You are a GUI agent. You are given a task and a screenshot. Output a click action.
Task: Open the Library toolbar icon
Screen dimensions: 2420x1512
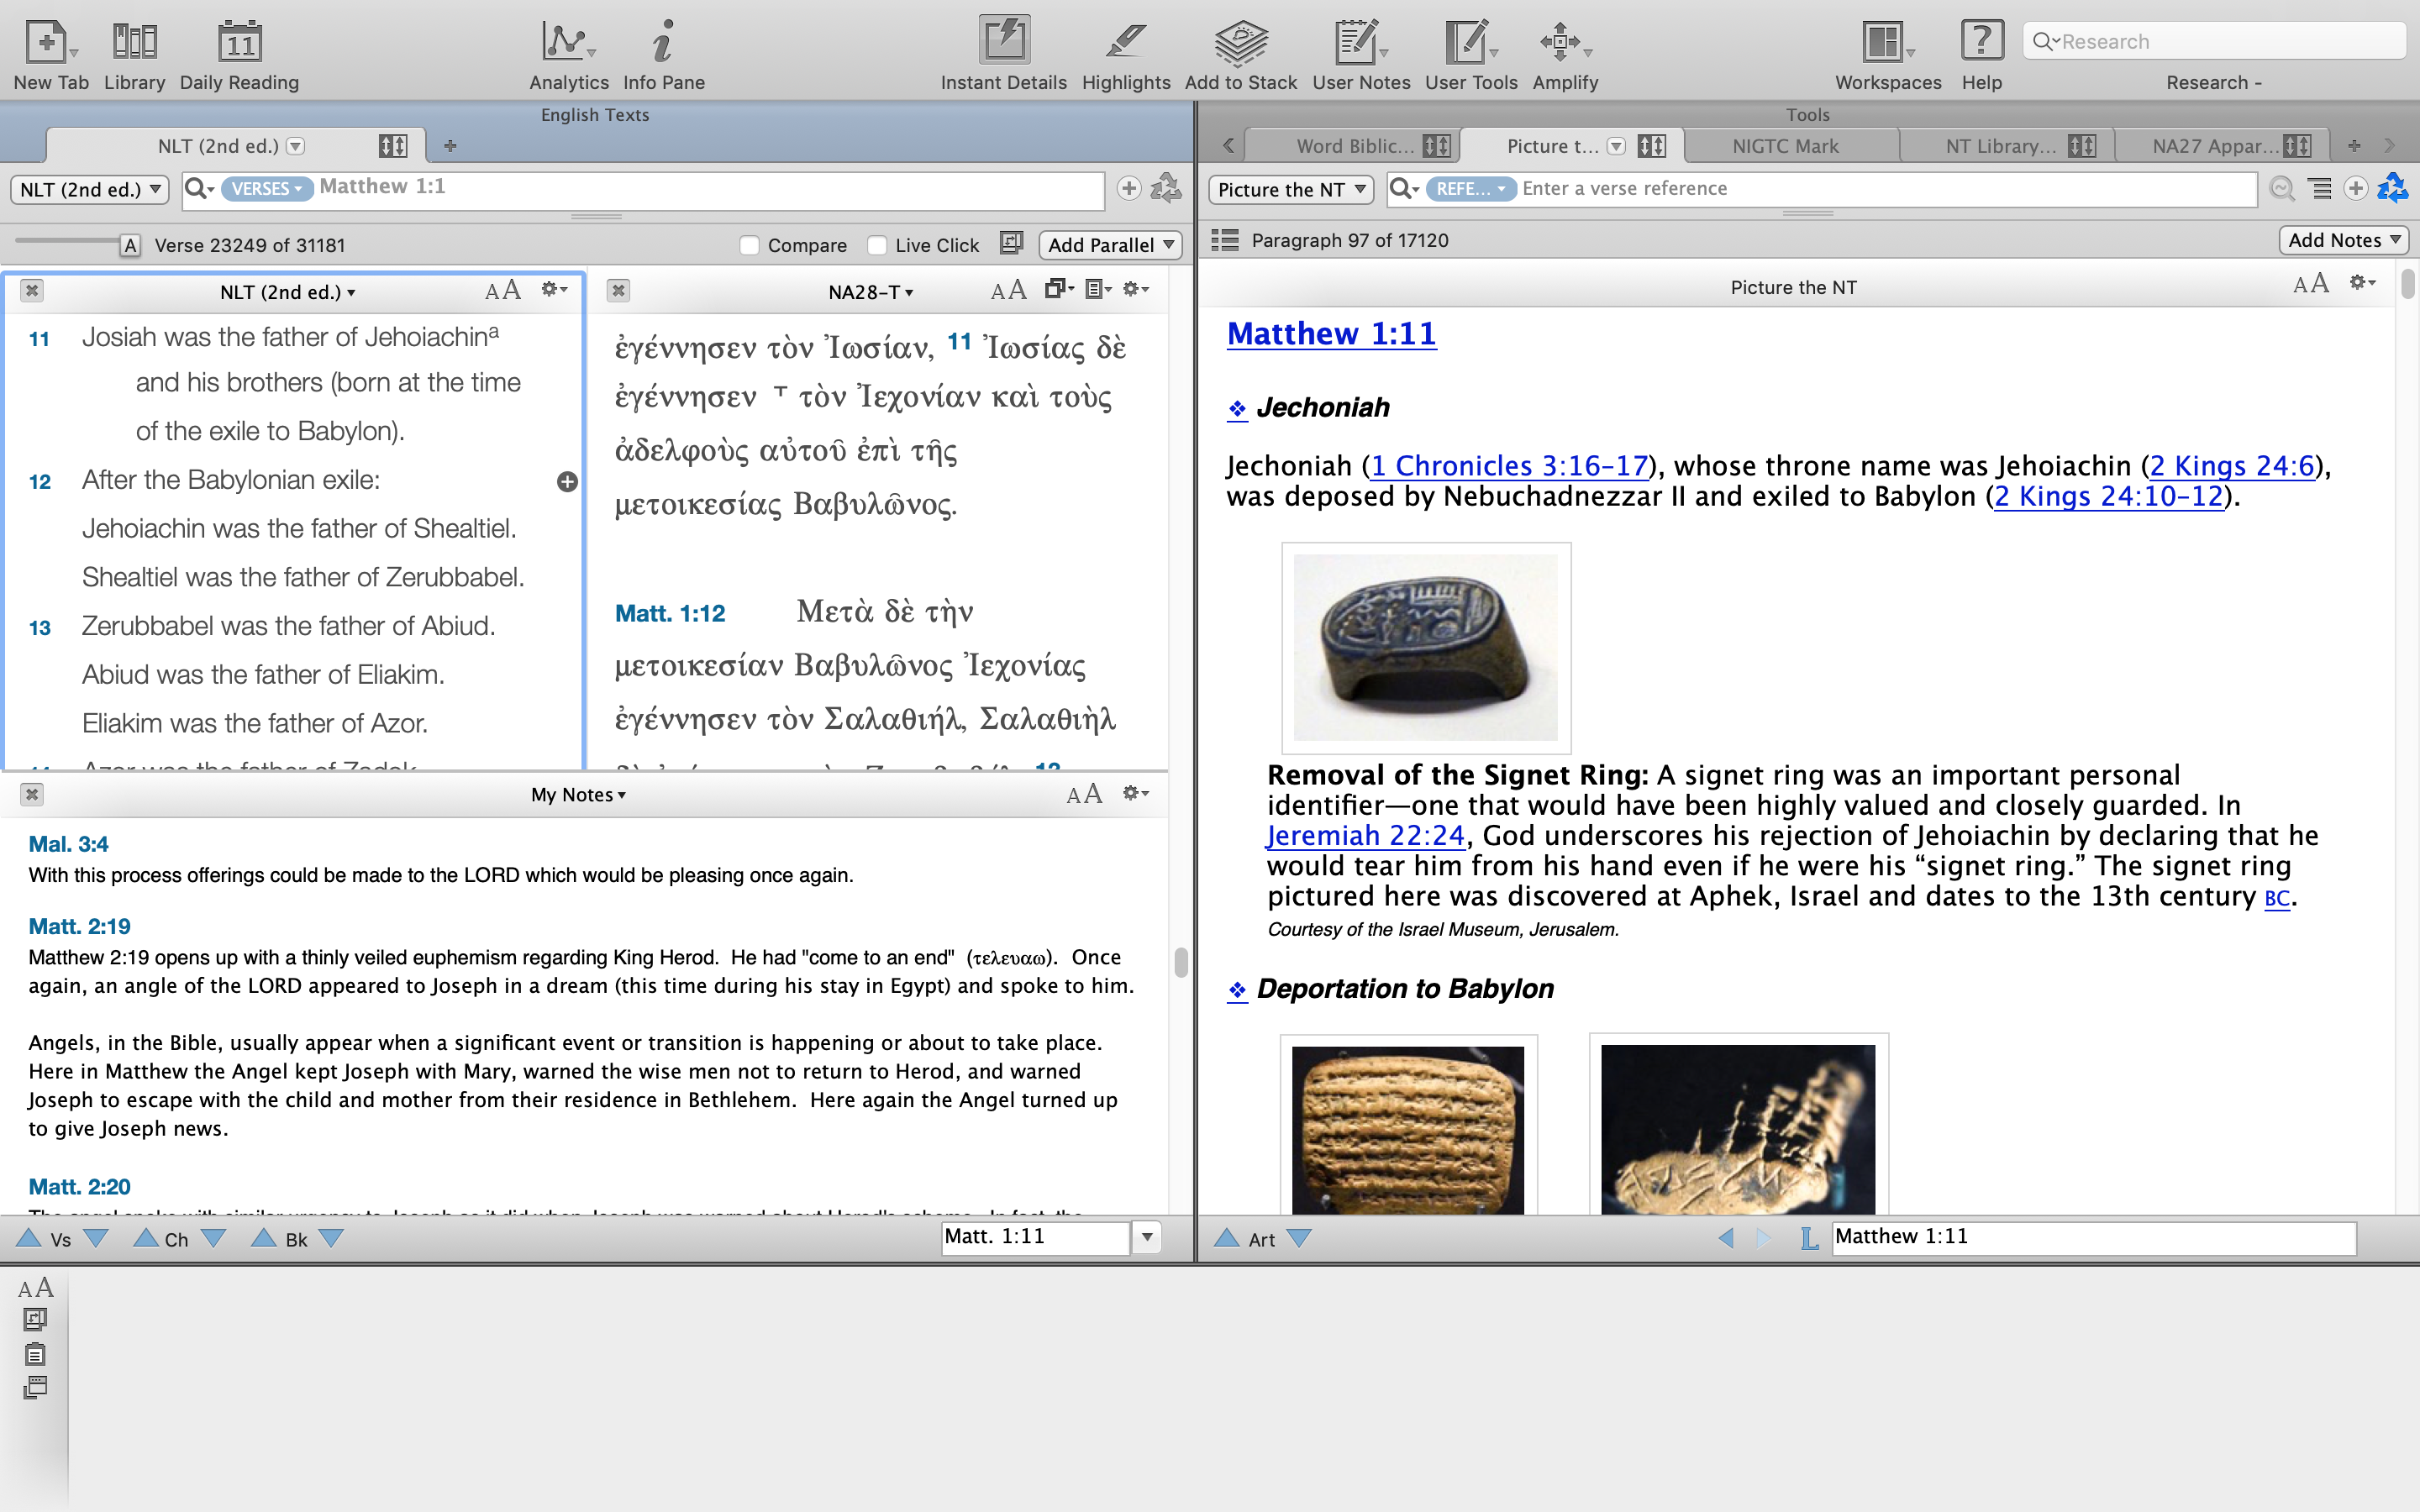[134, 42]
